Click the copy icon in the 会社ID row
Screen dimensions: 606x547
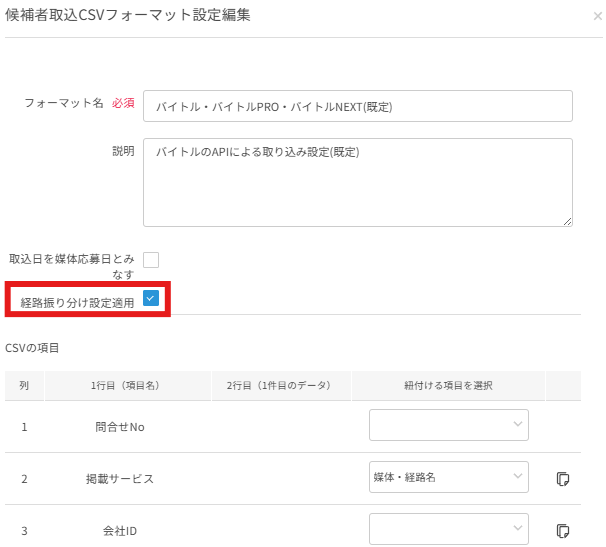point(563,529)
